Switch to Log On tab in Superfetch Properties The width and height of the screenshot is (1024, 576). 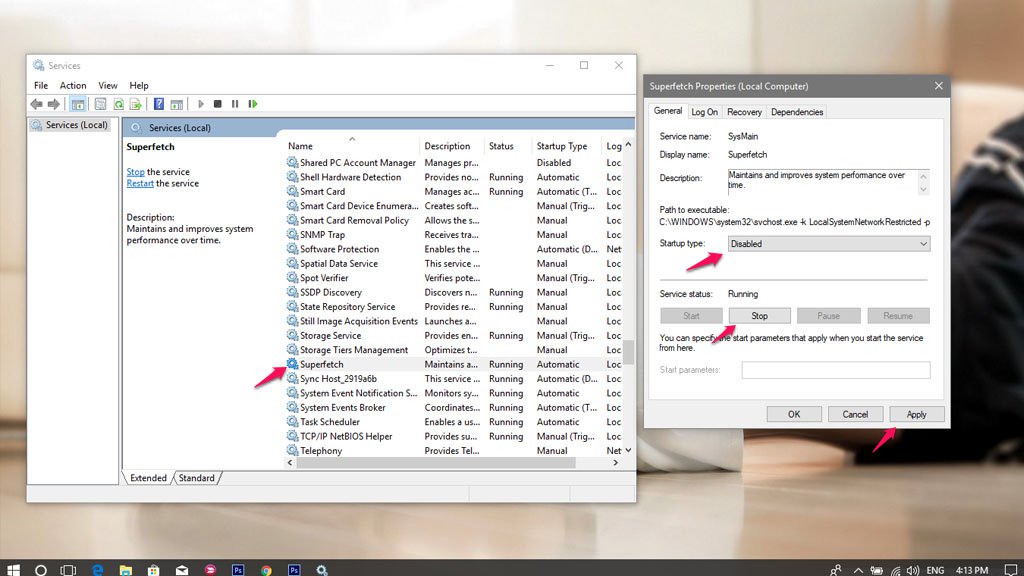pyautogui.click(x=704, y=112)
